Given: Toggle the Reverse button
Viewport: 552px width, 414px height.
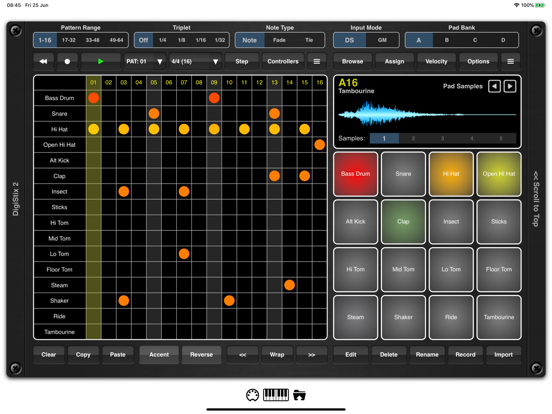Looking at the screenshot, I should [201, 355].
